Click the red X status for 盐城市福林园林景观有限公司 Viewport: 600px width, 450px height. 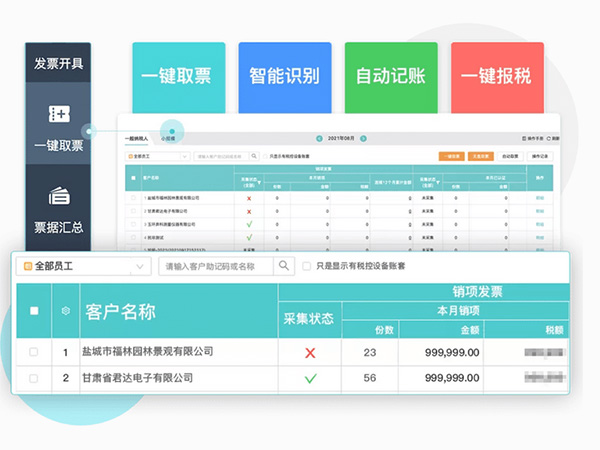[x=310, y=352]
